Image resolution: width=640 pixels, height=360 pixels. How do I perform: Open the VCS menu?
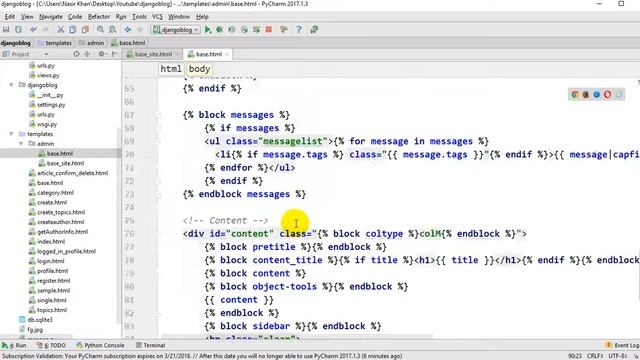[x=157, y=17]
